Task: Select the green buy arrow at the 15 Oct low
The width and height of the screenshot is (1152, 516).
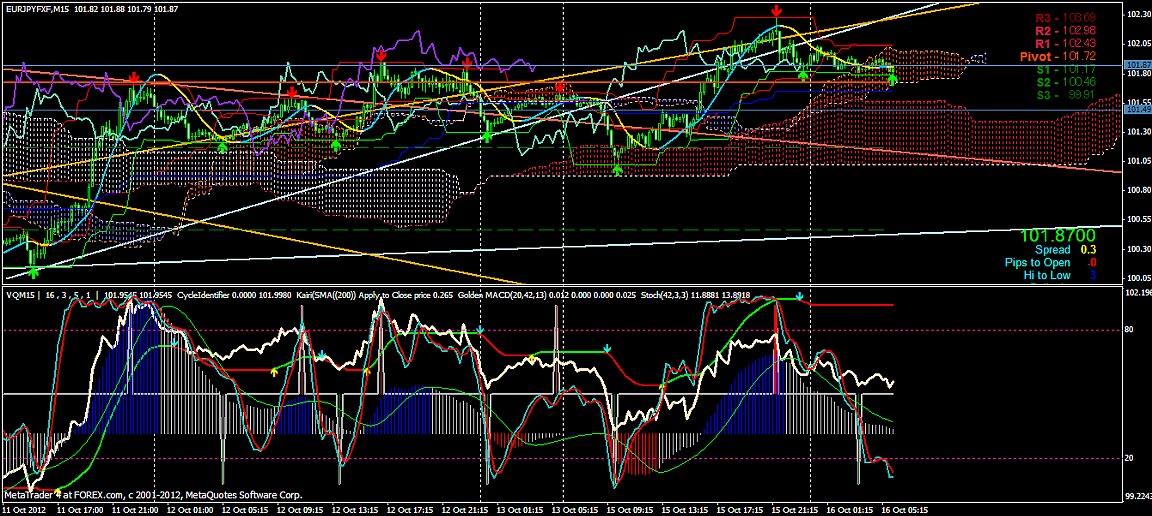Action: (x=618, y=170)
